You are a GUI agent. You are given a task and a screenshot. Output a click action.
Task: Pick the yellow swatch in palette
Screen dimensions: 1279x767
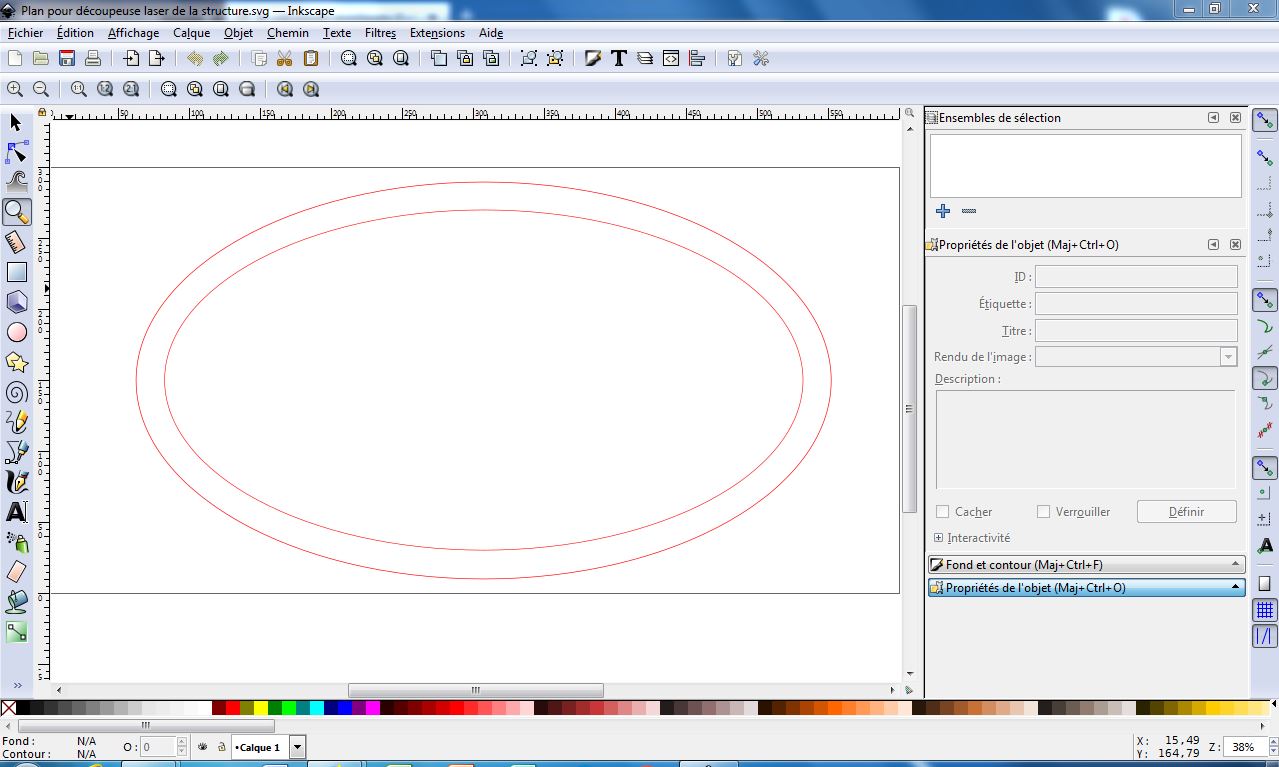[x=261, y=708]
